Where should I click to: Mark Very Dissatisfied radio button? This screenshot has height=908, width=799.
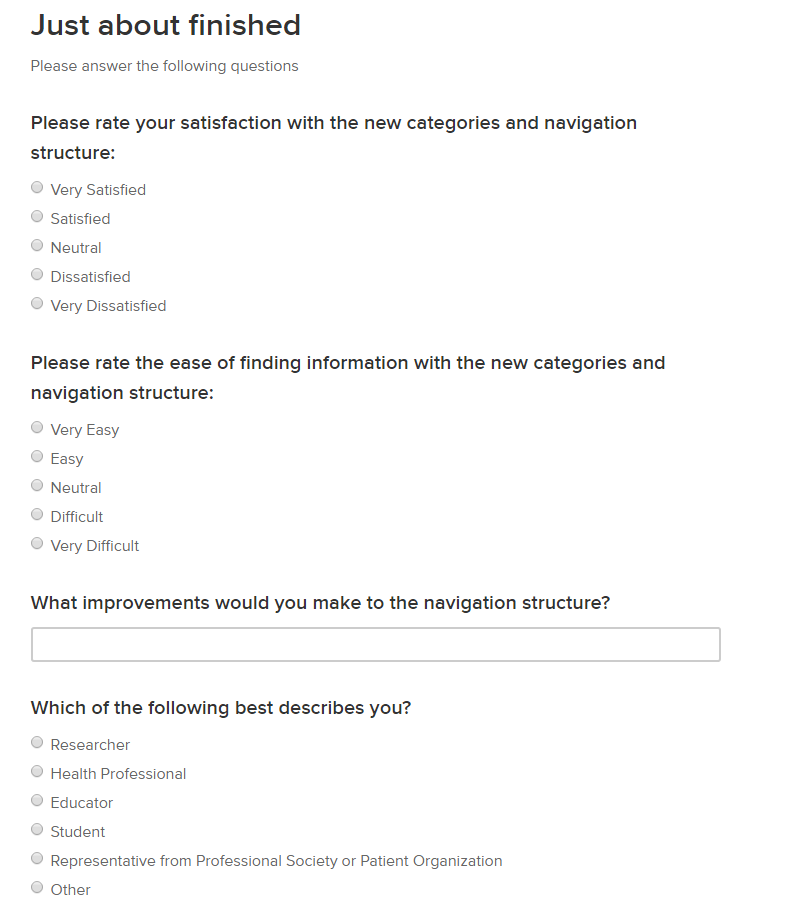pos(37,303)
